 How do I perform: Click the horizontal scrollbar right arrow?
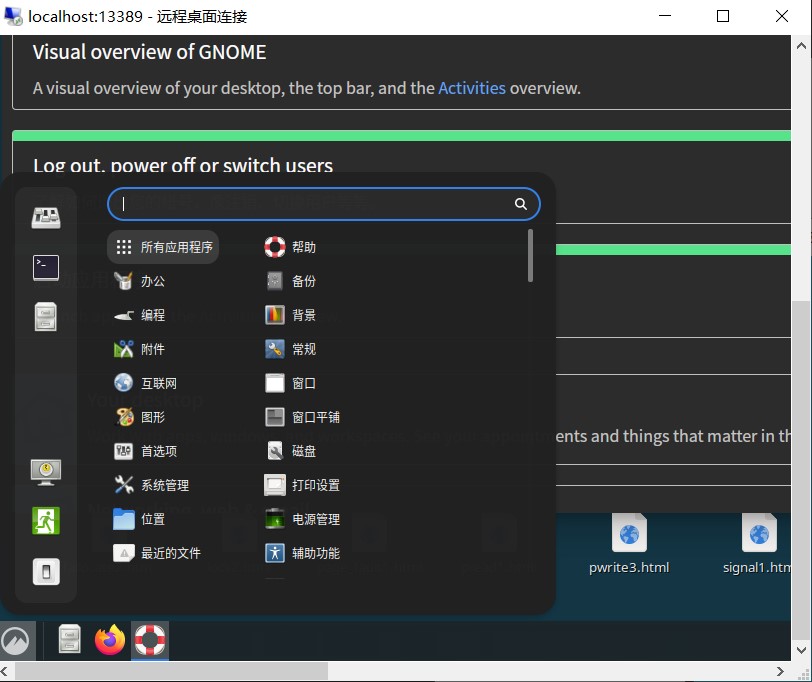pos(780,671)
